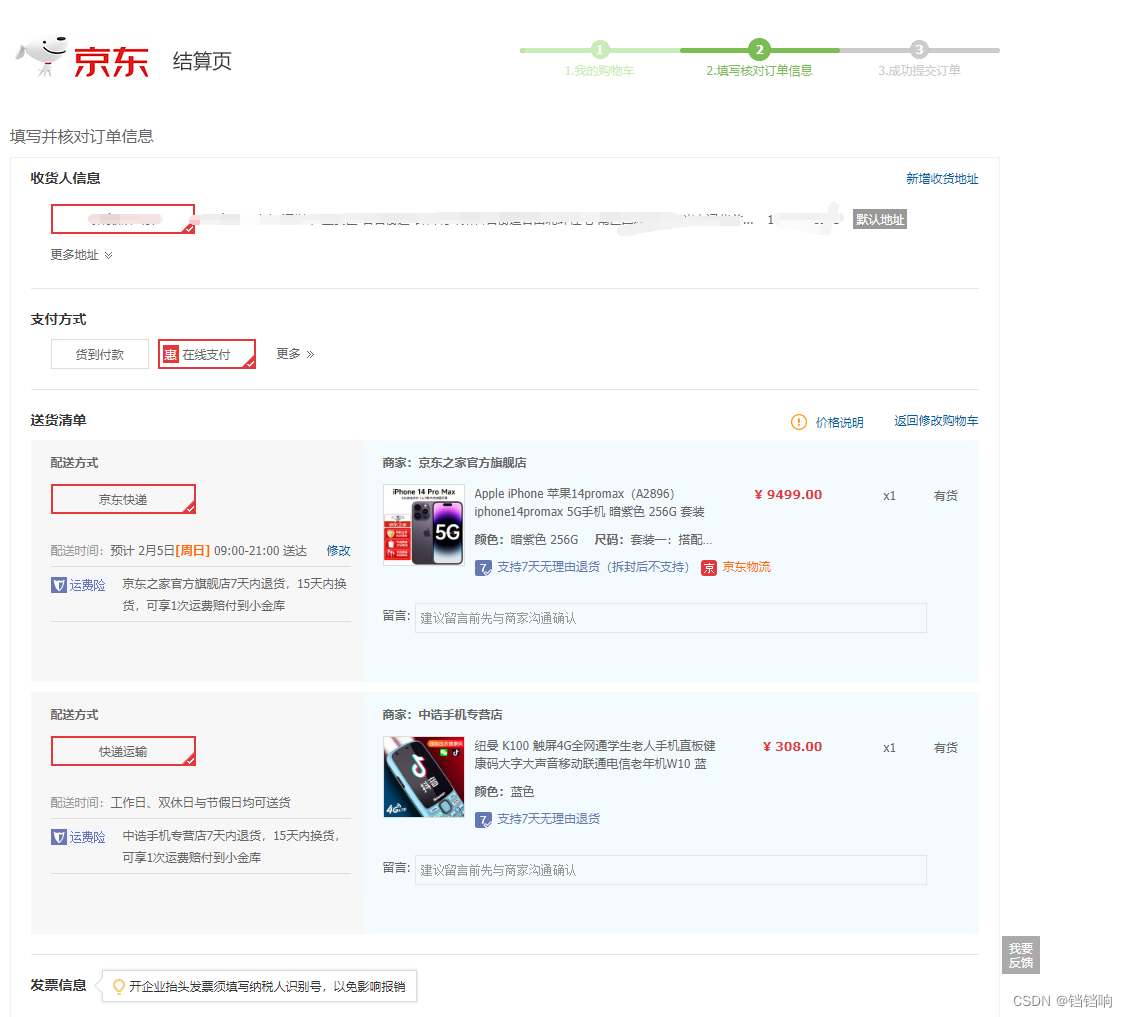Click 京东物流 link

point(746,567)
